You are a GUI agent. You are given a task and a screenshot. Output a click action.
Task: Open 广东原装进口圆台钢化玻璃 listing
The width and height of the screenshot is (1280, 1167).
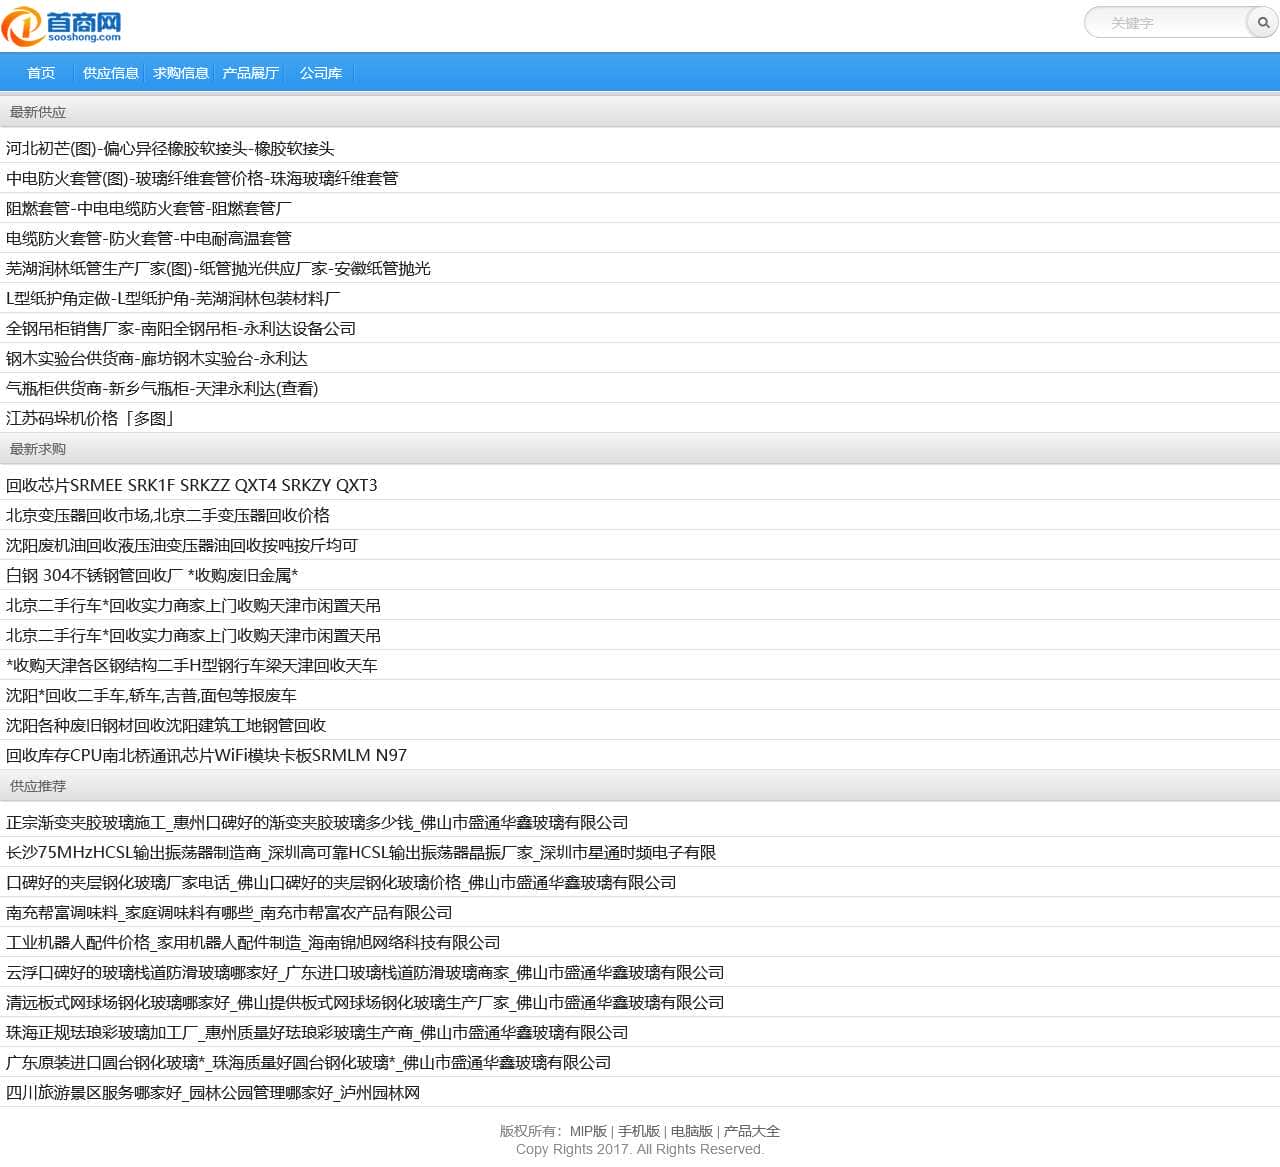(309, 1062)
